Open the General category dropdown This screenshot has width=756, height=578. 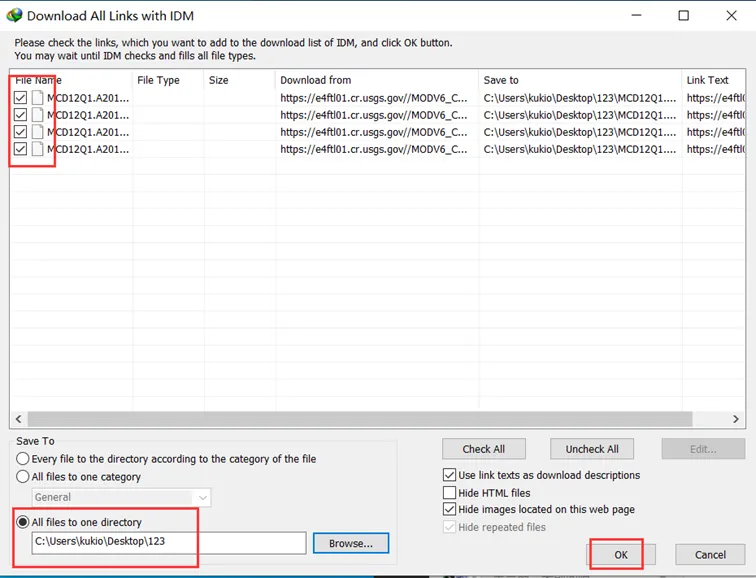pyautogui.click(x=122, y=497)
